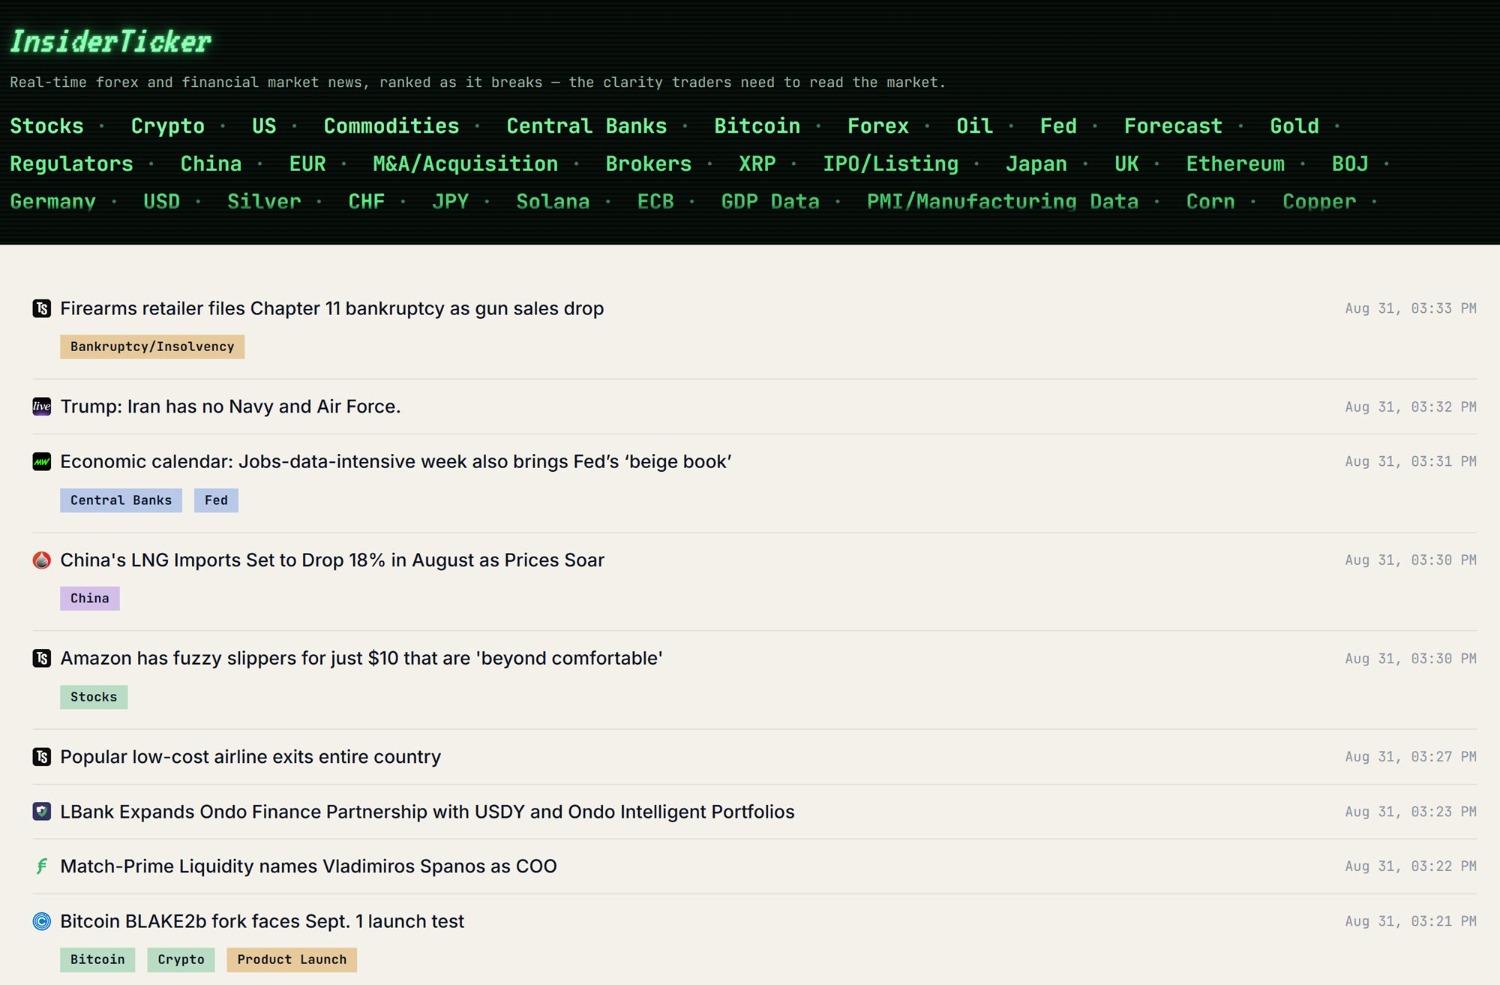Click the green F icon beside Match-Prime headline
The height and width of the screenshot is (985, 1500).
(x=41, y=866)
